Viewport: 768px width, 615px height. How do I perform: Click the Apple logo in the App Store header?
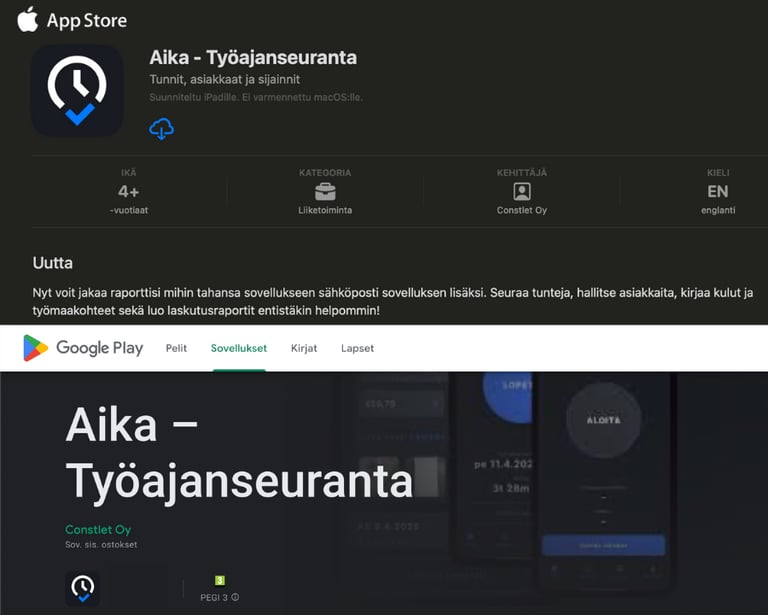point(28,20)
